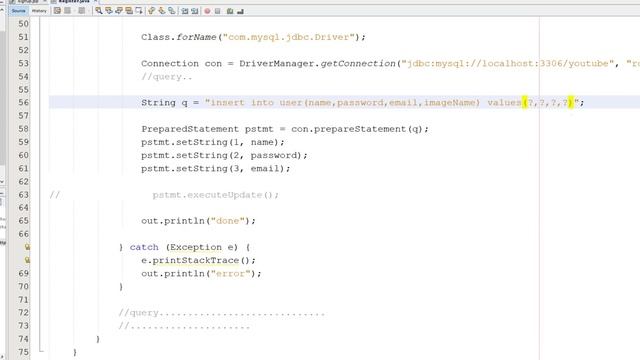Click out.println("done") statement
This screenshot has width=640, height=360.
click(x=198, y=221)
